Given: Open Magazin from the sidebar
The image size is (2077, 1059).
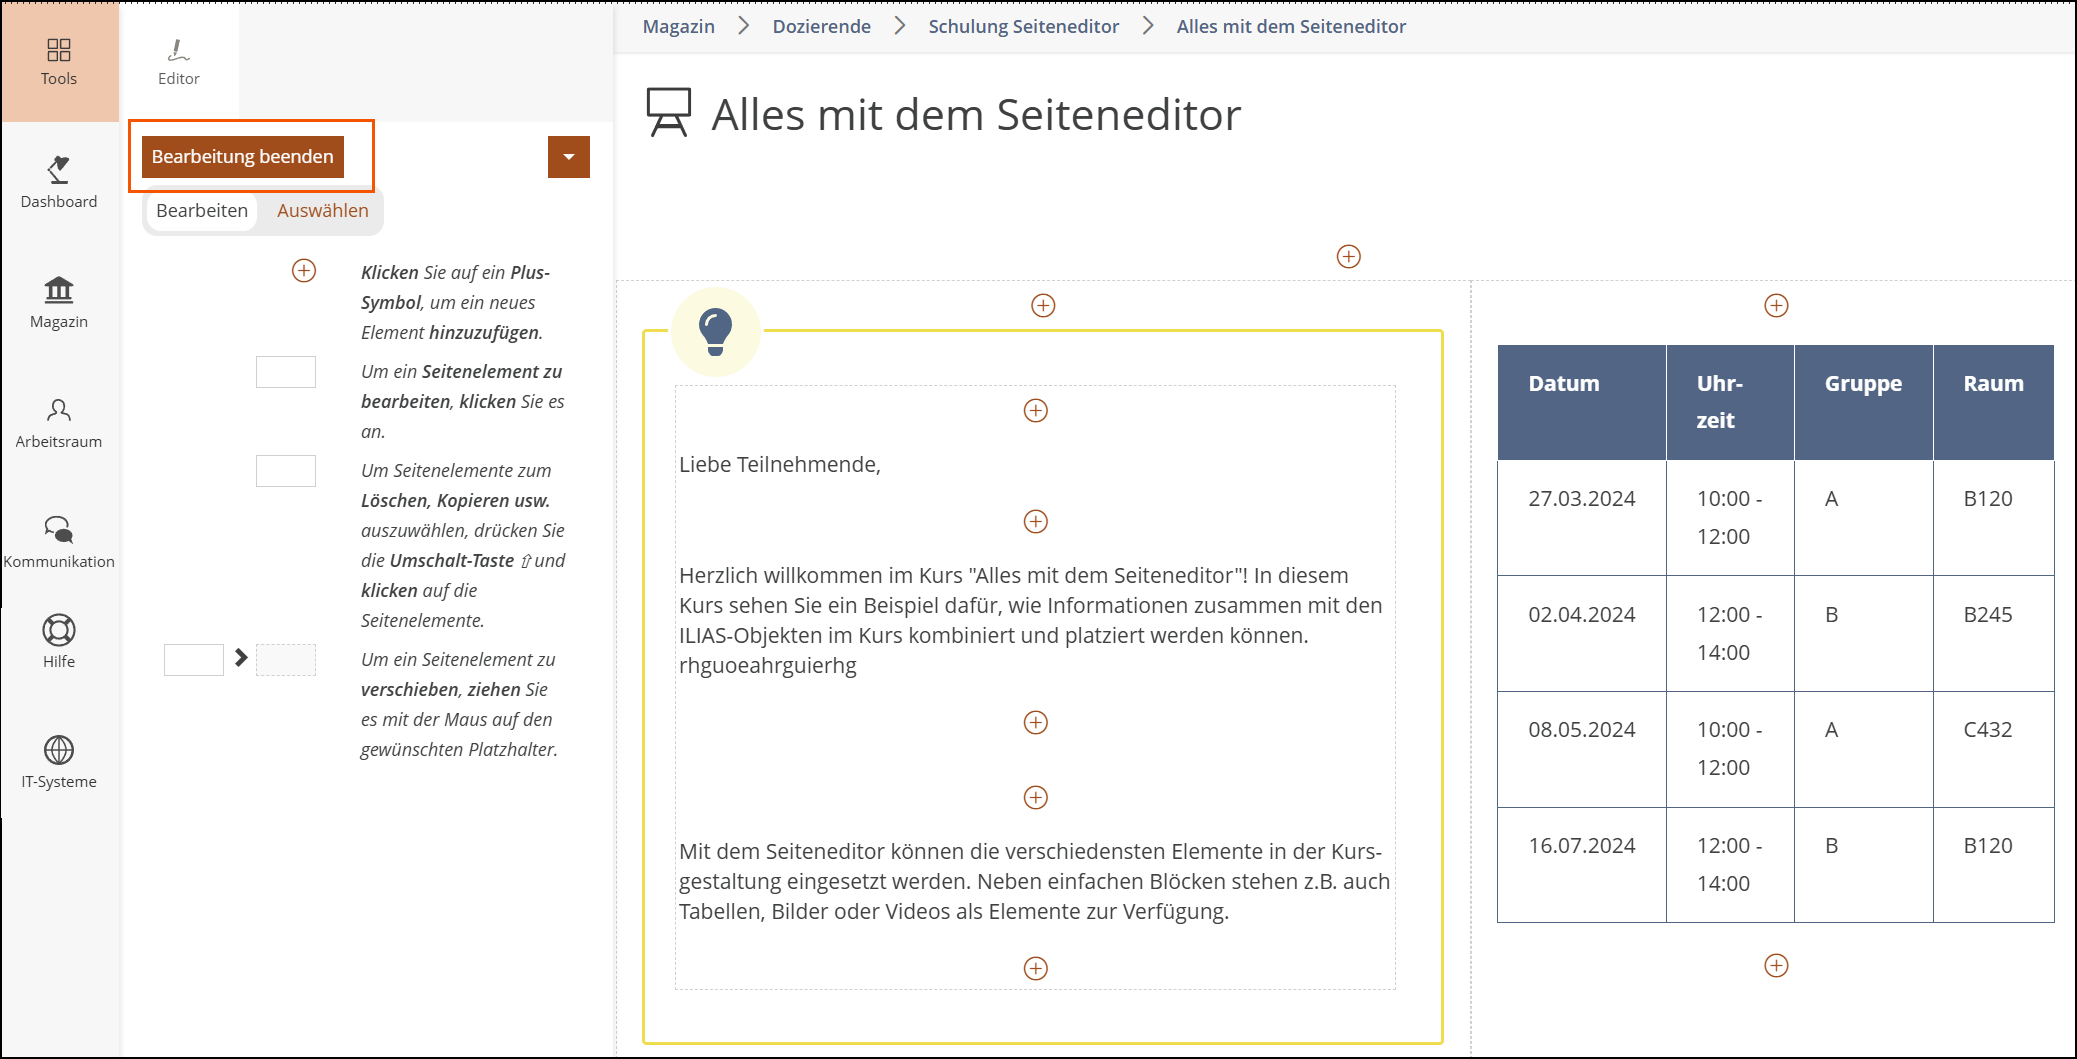Looking at the screenshot, I should pyautogui.click(x=59, y=302).
